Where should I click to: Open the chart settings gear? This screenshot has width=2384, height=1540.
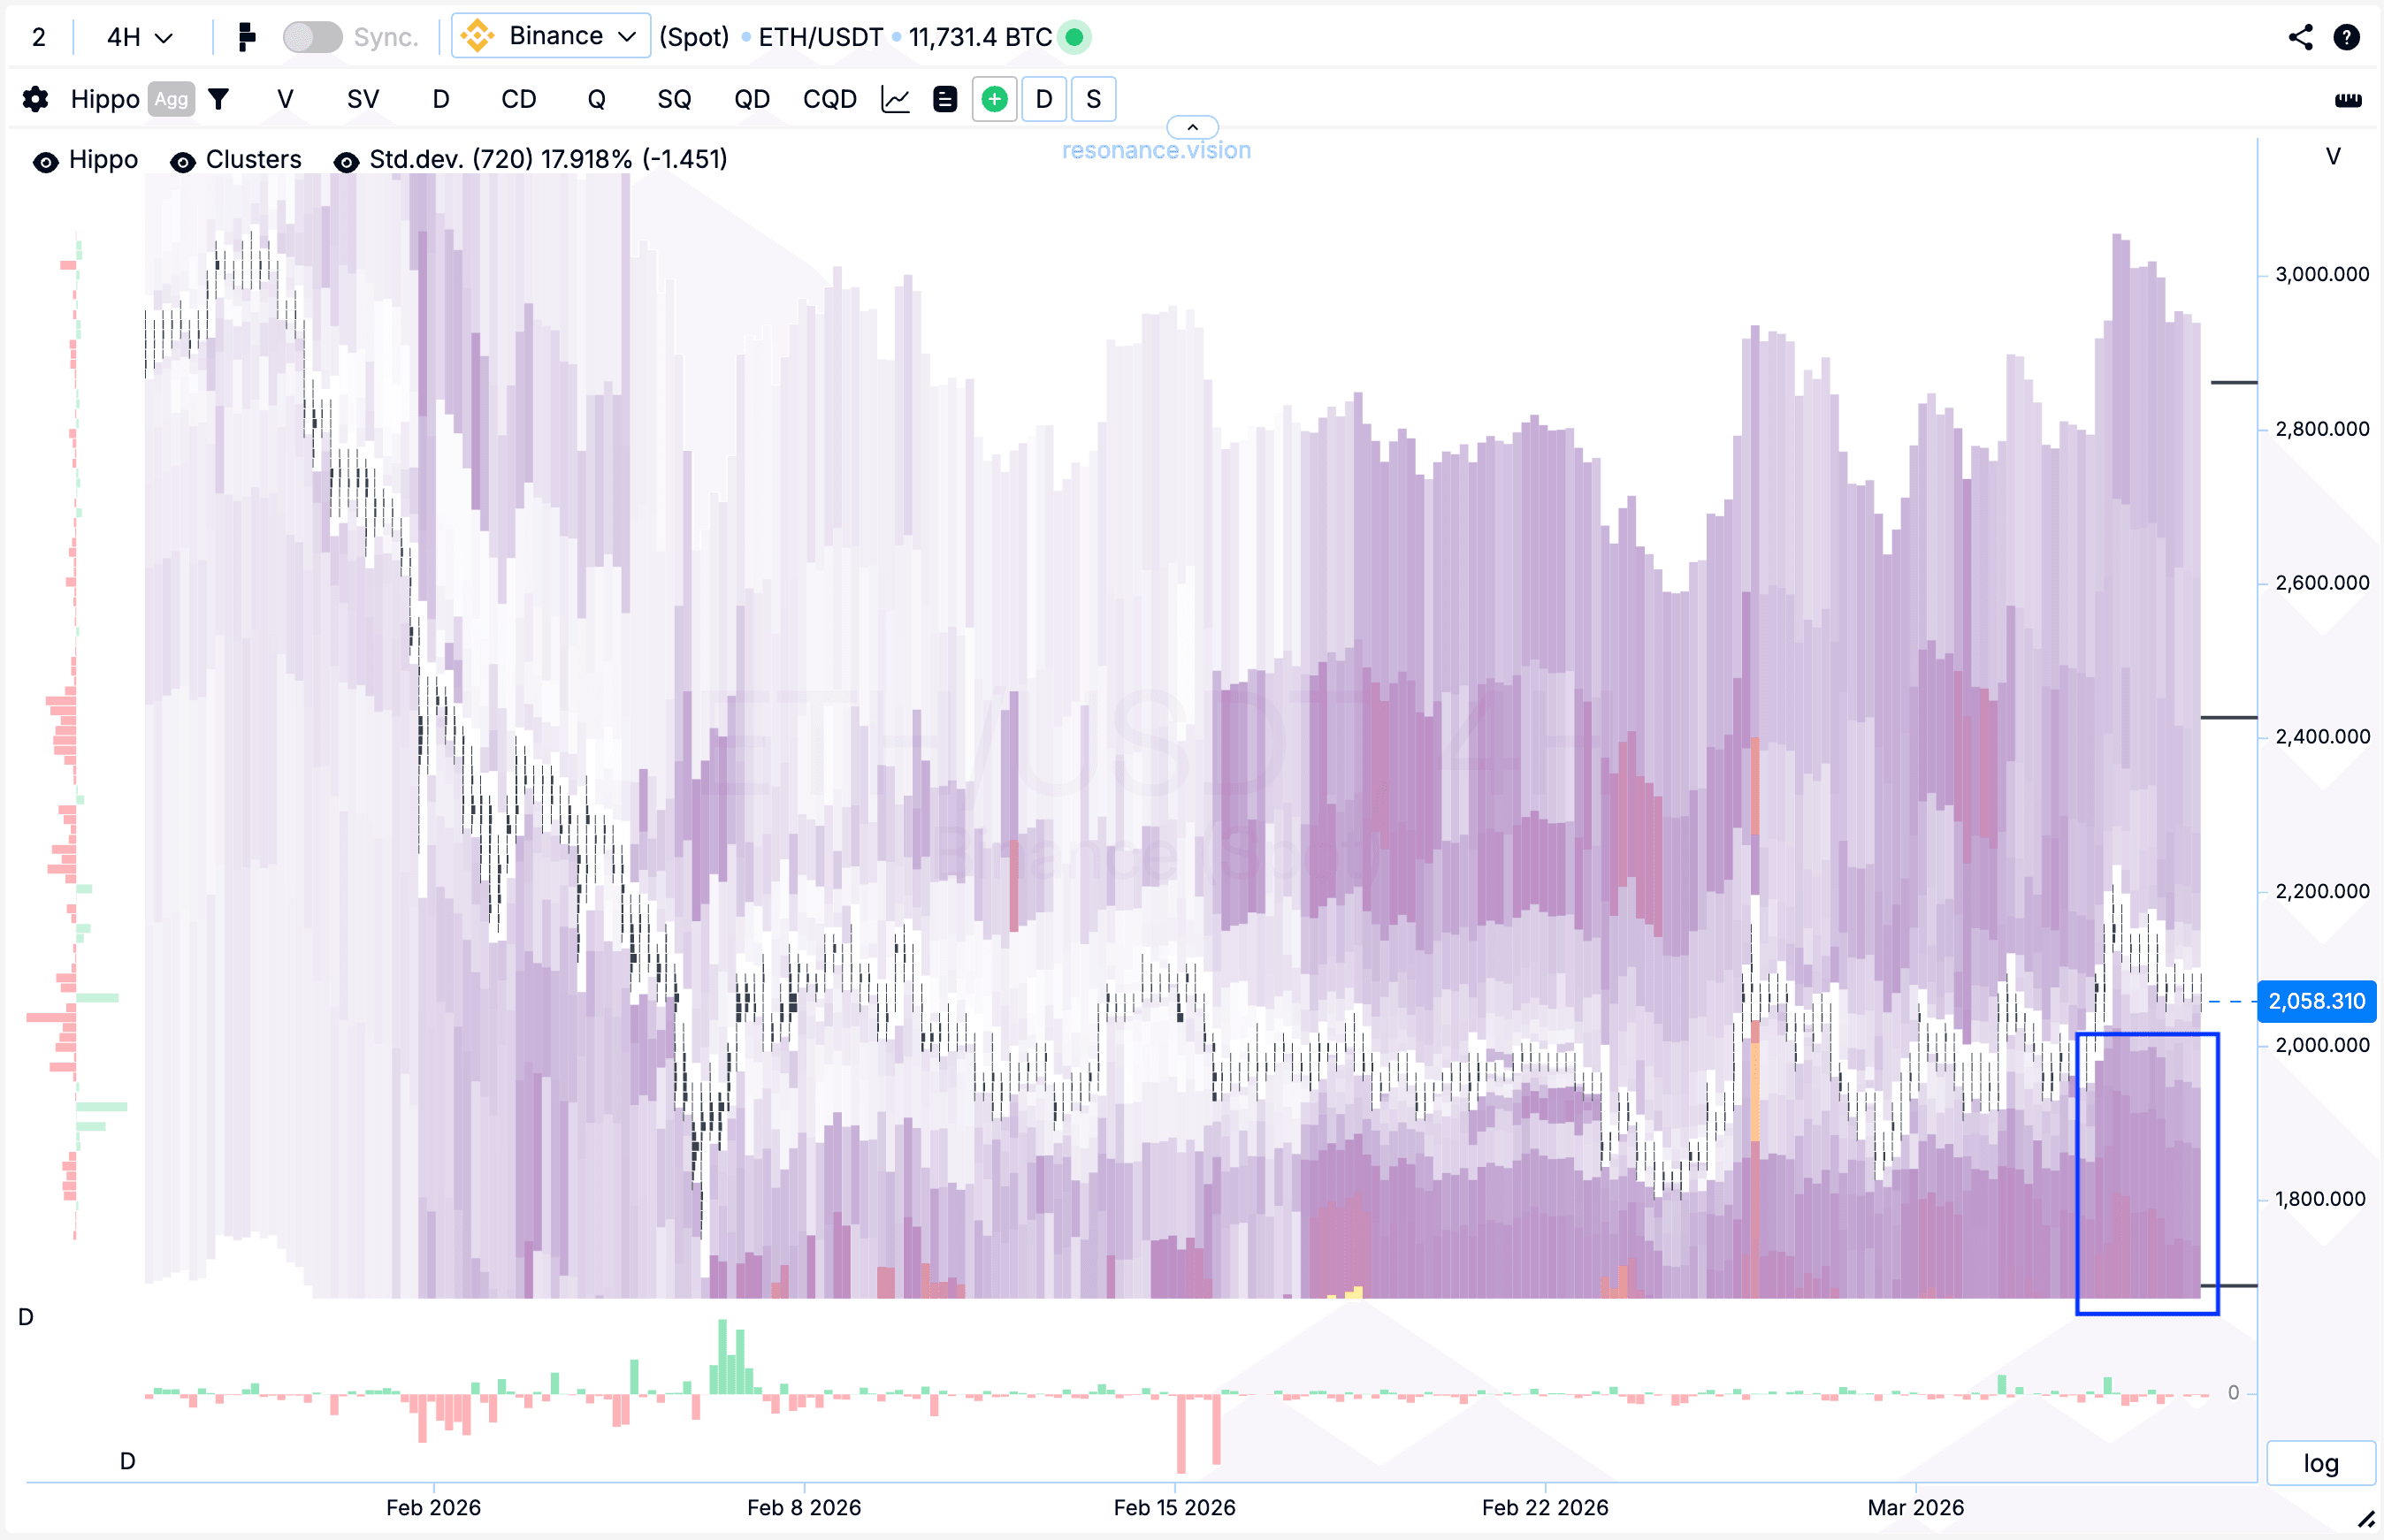[x=35, y=99]
